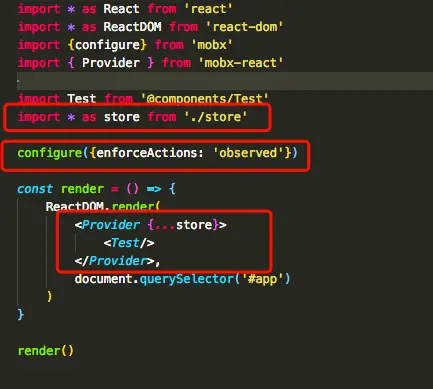Click the 'react-dom' module string
Image resolution: width=433 pixels, height=389 pixels.
point(244,27)
